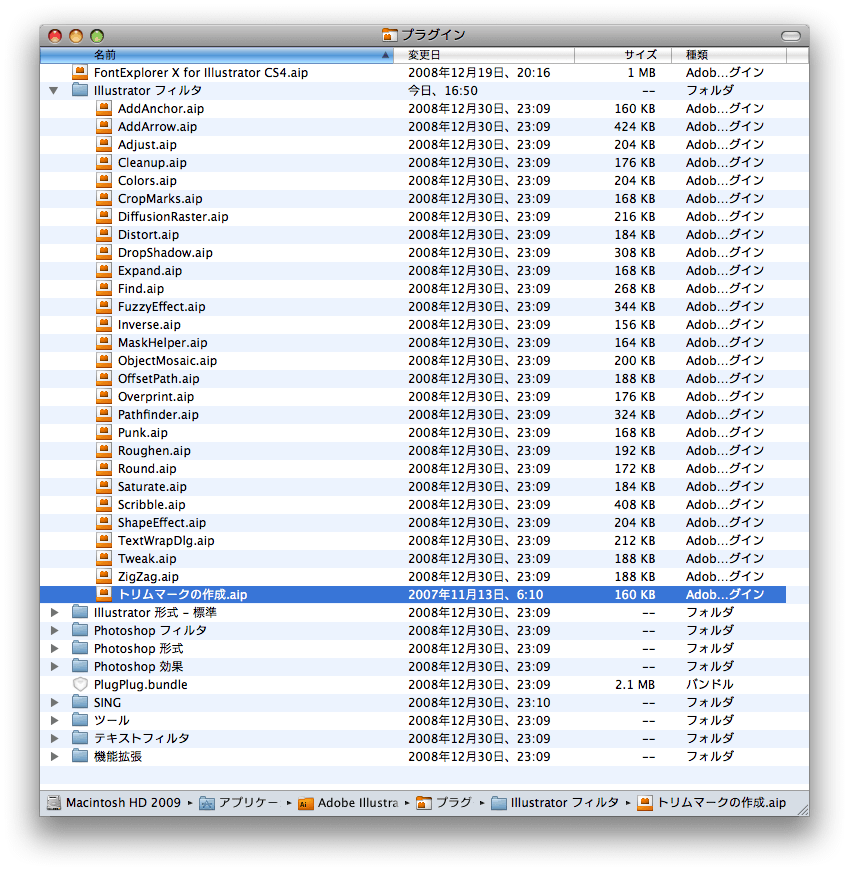Click the window resize grip corner
Image resolution: width=849 pixels, height=871 pixels.
(802, 810)
